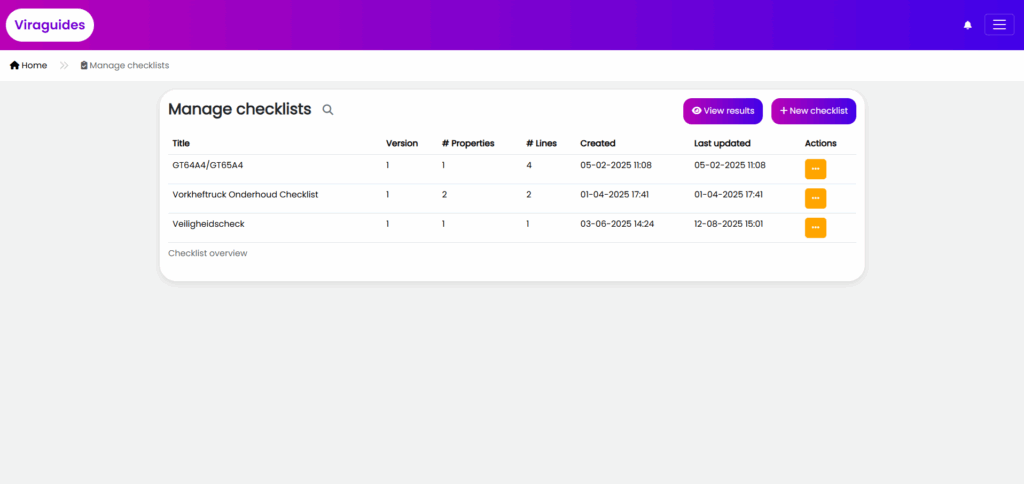The height and width of the screenshot is (484, 1024).
Task: Open View results button
Action: coord(723,111)
